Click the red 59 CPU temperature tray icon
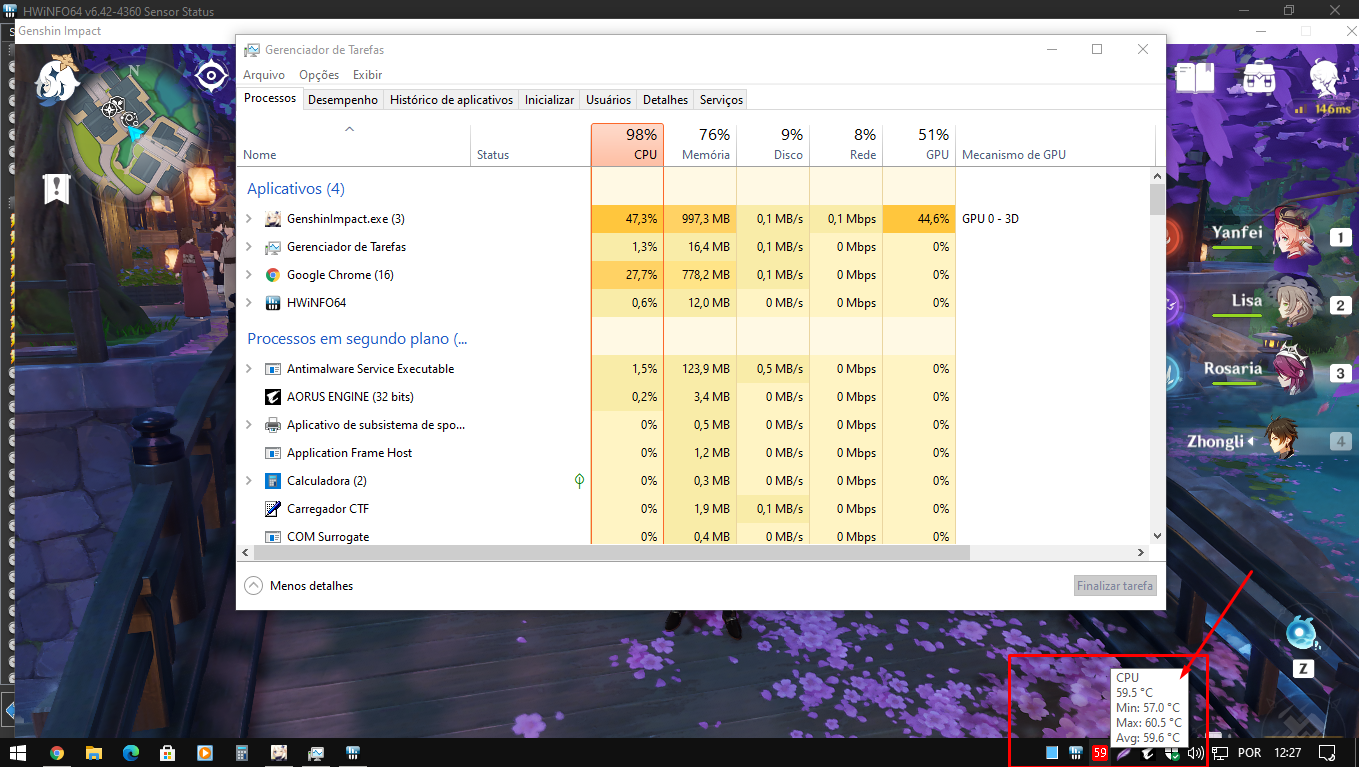 1100,753
